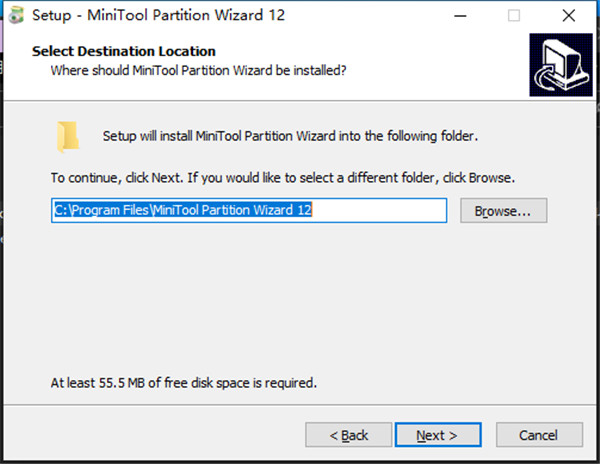Click the 'Select Destination Location' heading

124,51
